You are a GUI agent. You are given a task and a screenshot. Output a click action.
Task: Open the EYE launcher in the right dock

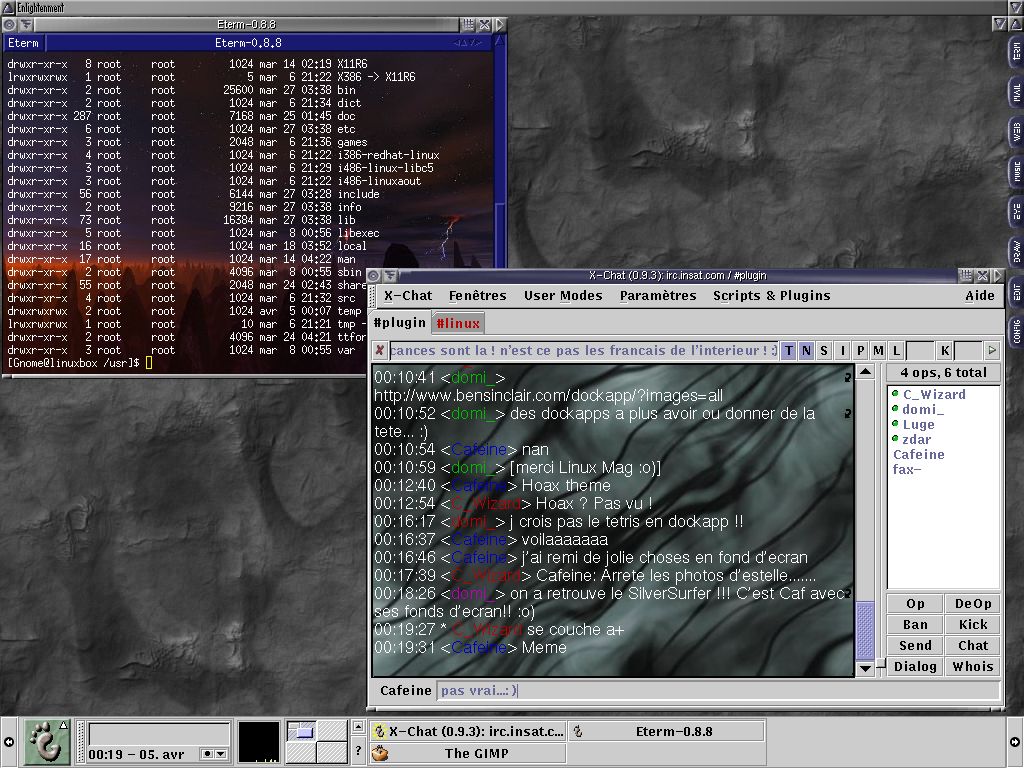coord(1016,212)
